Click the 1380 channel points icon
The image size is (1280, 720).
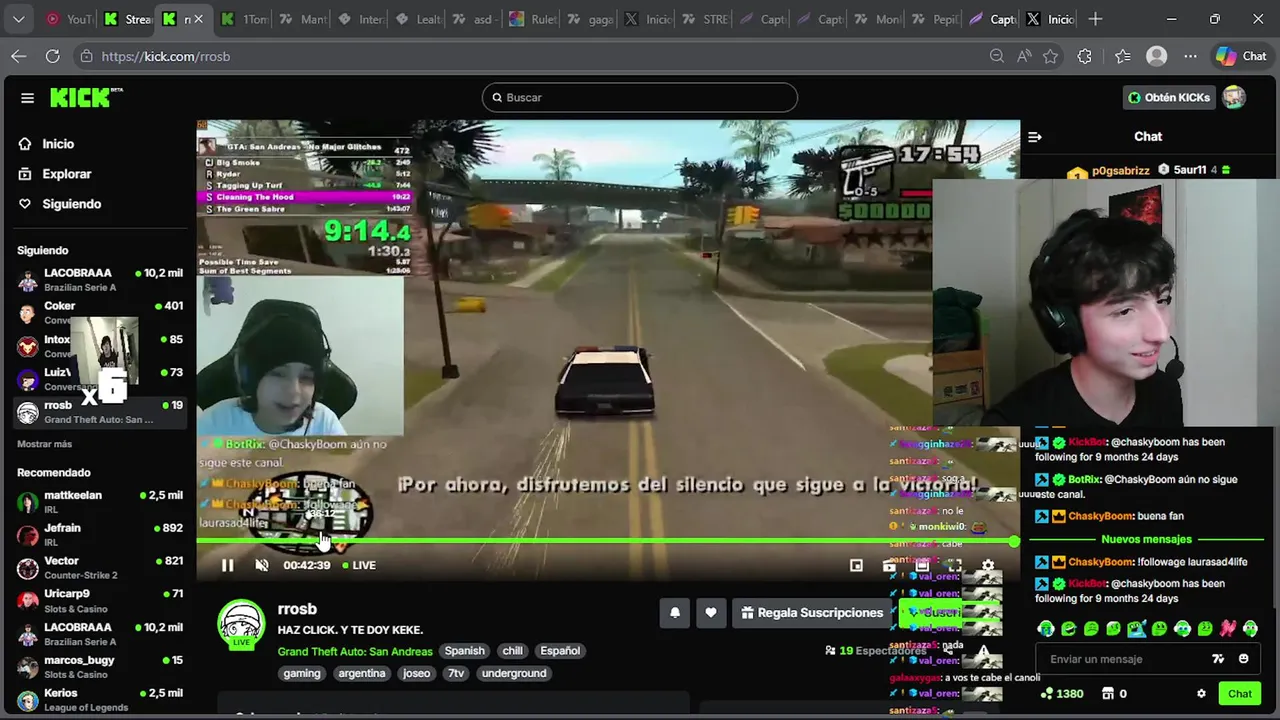point(1046,694)
